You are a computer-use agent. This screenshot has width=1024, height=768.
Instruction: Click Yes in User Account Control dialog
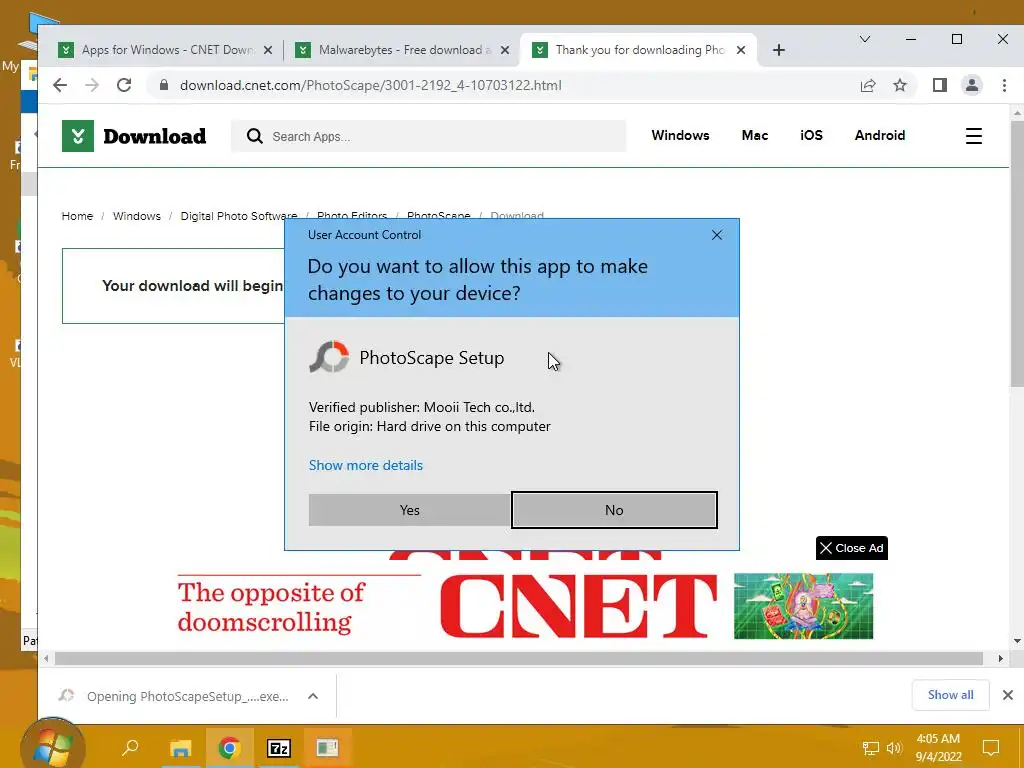coord(409,510)
